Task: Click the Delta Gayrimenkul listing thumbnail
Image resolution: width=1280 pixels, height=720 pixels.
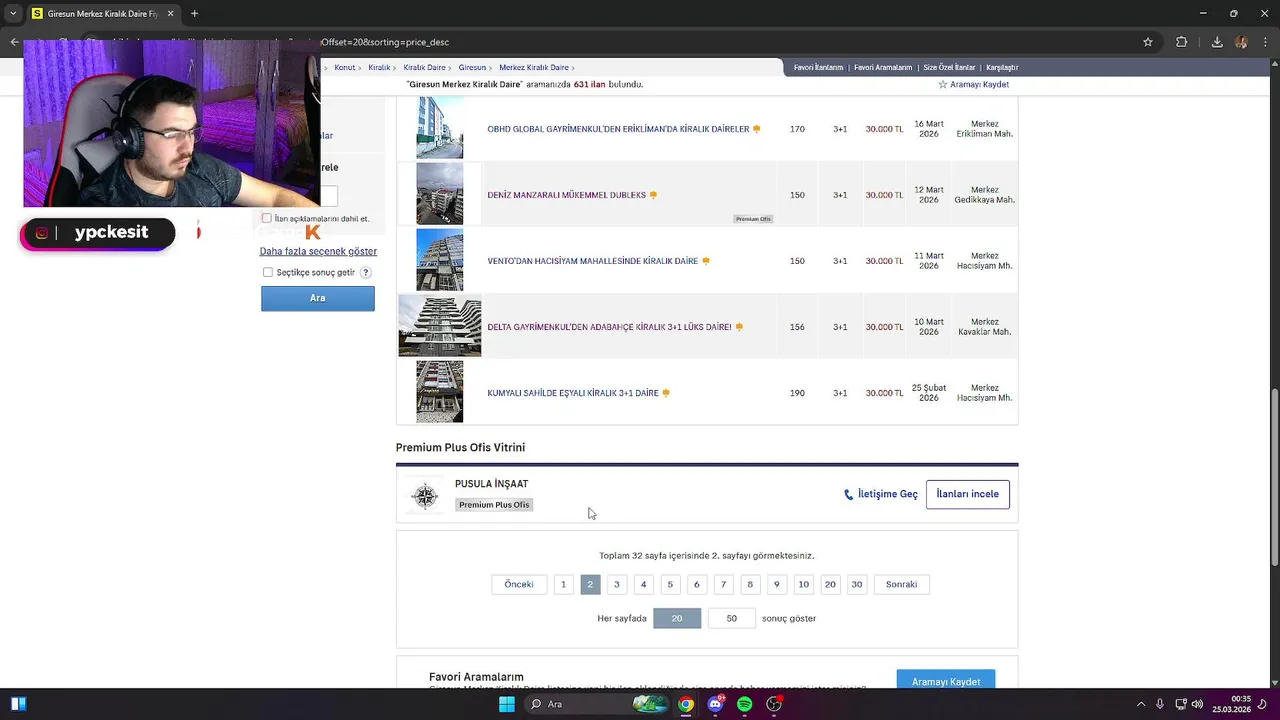Action: [440, 326]
